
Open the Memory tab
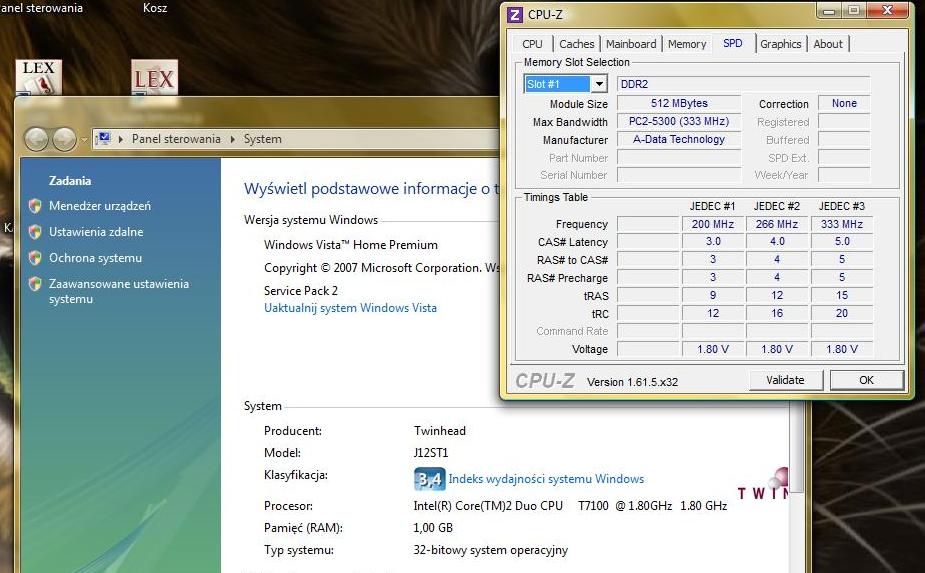(687, 44)
